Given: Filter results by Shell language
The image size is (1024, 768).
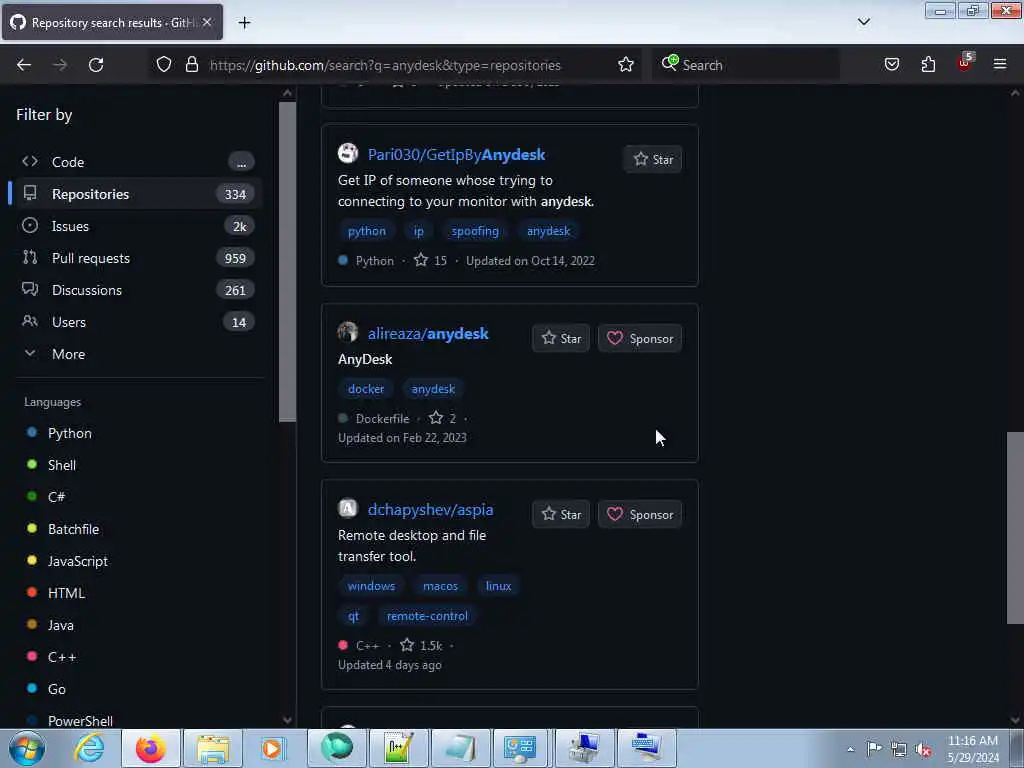Looking at the screenshot, I should (61, 465).
